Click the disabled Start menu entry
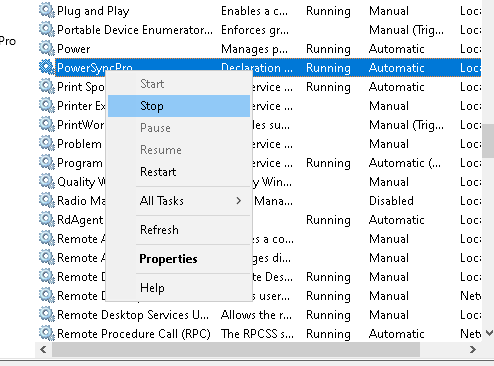The image size is (494, 366). [x=179, y=84]
